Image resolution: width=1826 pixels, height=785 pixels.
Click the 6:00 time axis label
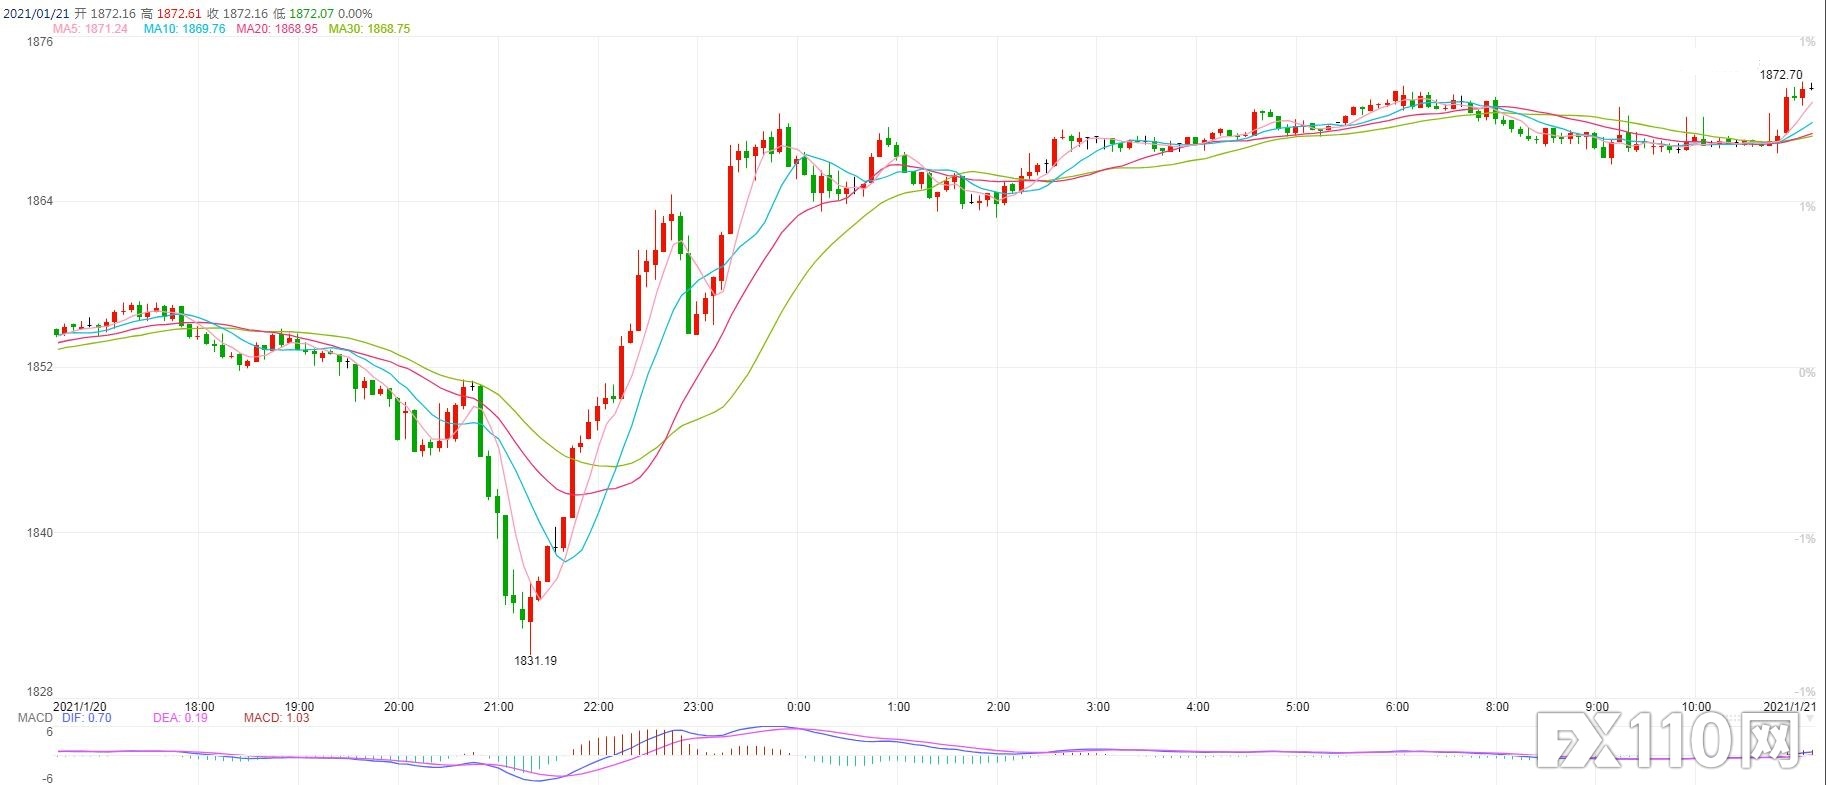pyautogui.click(x=1398, y=707)
